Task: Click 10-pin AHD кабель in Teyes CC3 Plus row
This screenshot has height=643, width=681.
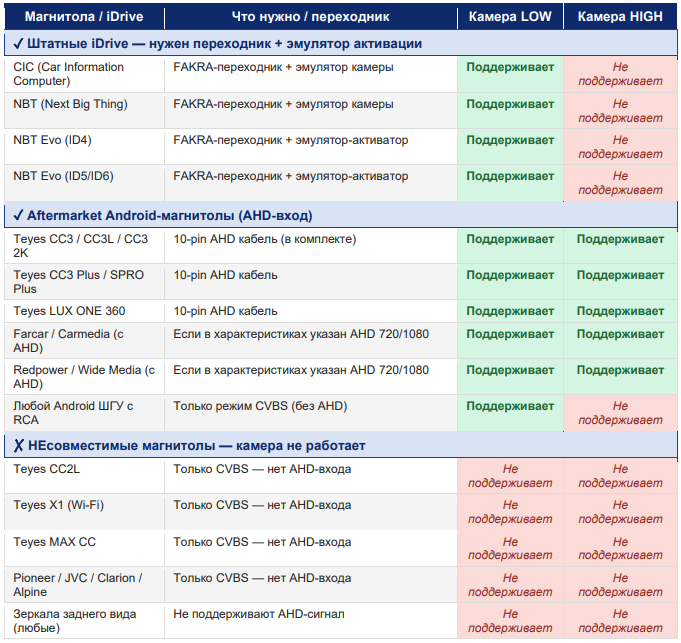Action: tap(311, 282)
